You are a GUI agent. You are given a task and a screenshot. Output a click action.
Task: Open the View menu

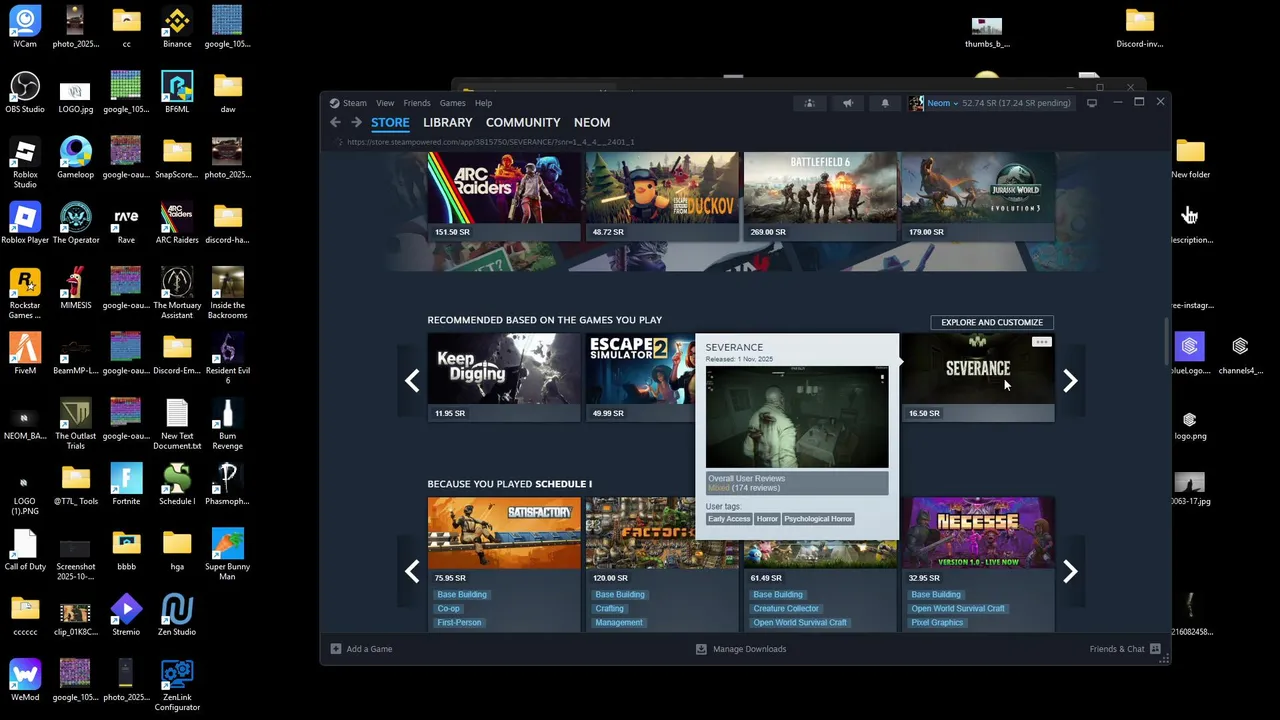[385, 103]
